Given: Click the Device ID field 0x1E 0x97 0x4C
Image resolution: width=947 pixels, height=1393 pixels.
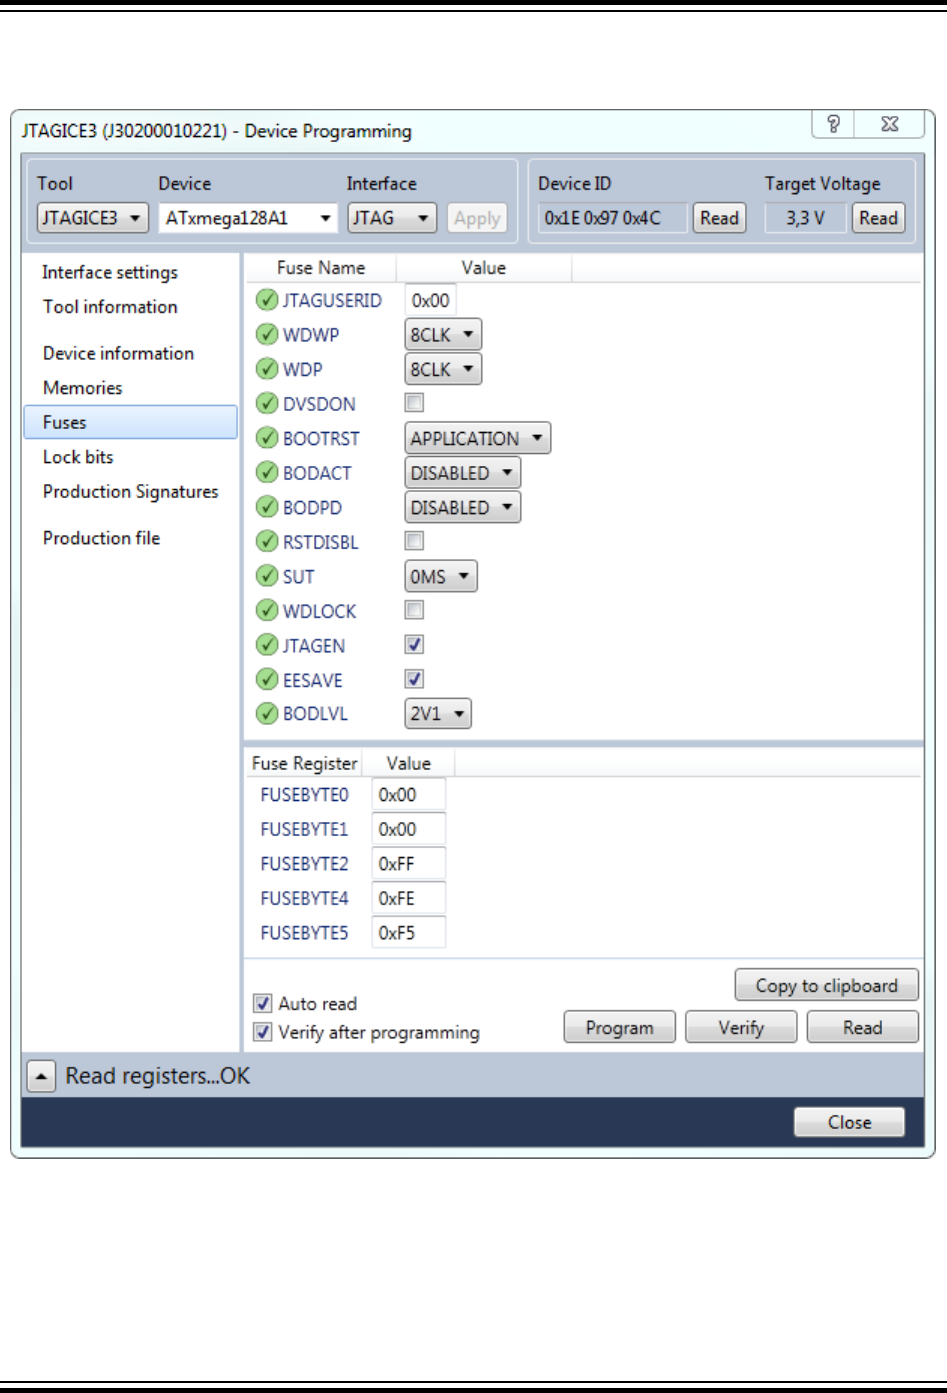Looking at the screenshot, I should (x=613, y=218).
